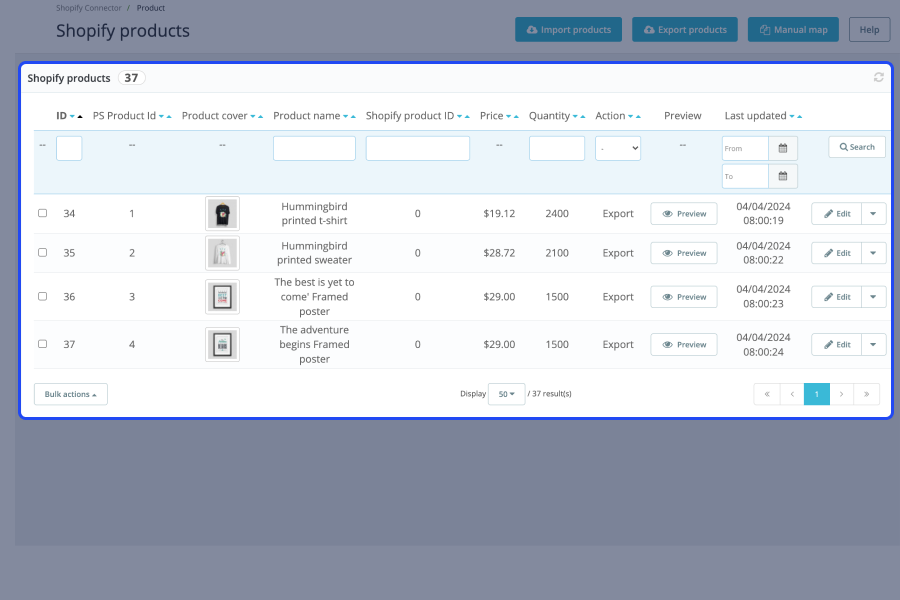Image resolution: width=900 pixels, height=600 pixels.
Task: Open the Help button
Action: pyautogui.click(x=869, y=29)
